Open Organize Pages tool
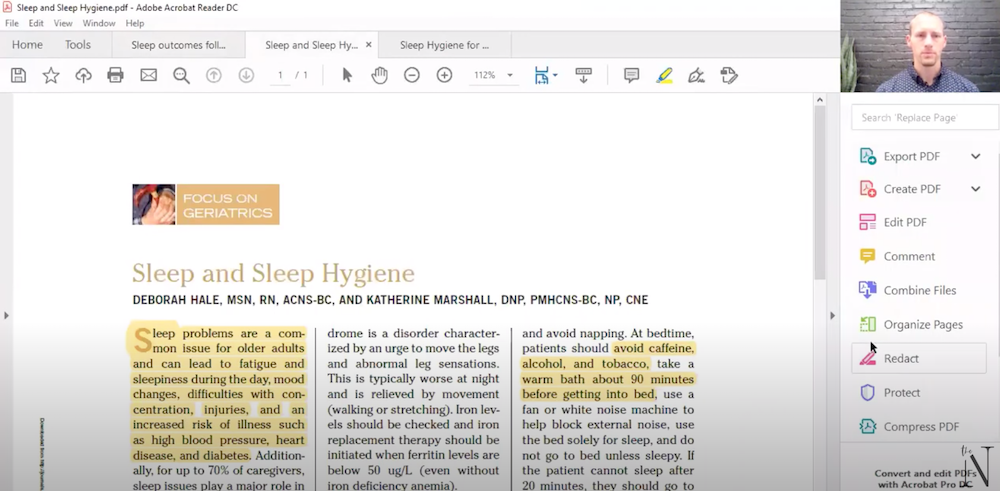The width and height of the screenshot is (1000, 491). click(923, 325)
